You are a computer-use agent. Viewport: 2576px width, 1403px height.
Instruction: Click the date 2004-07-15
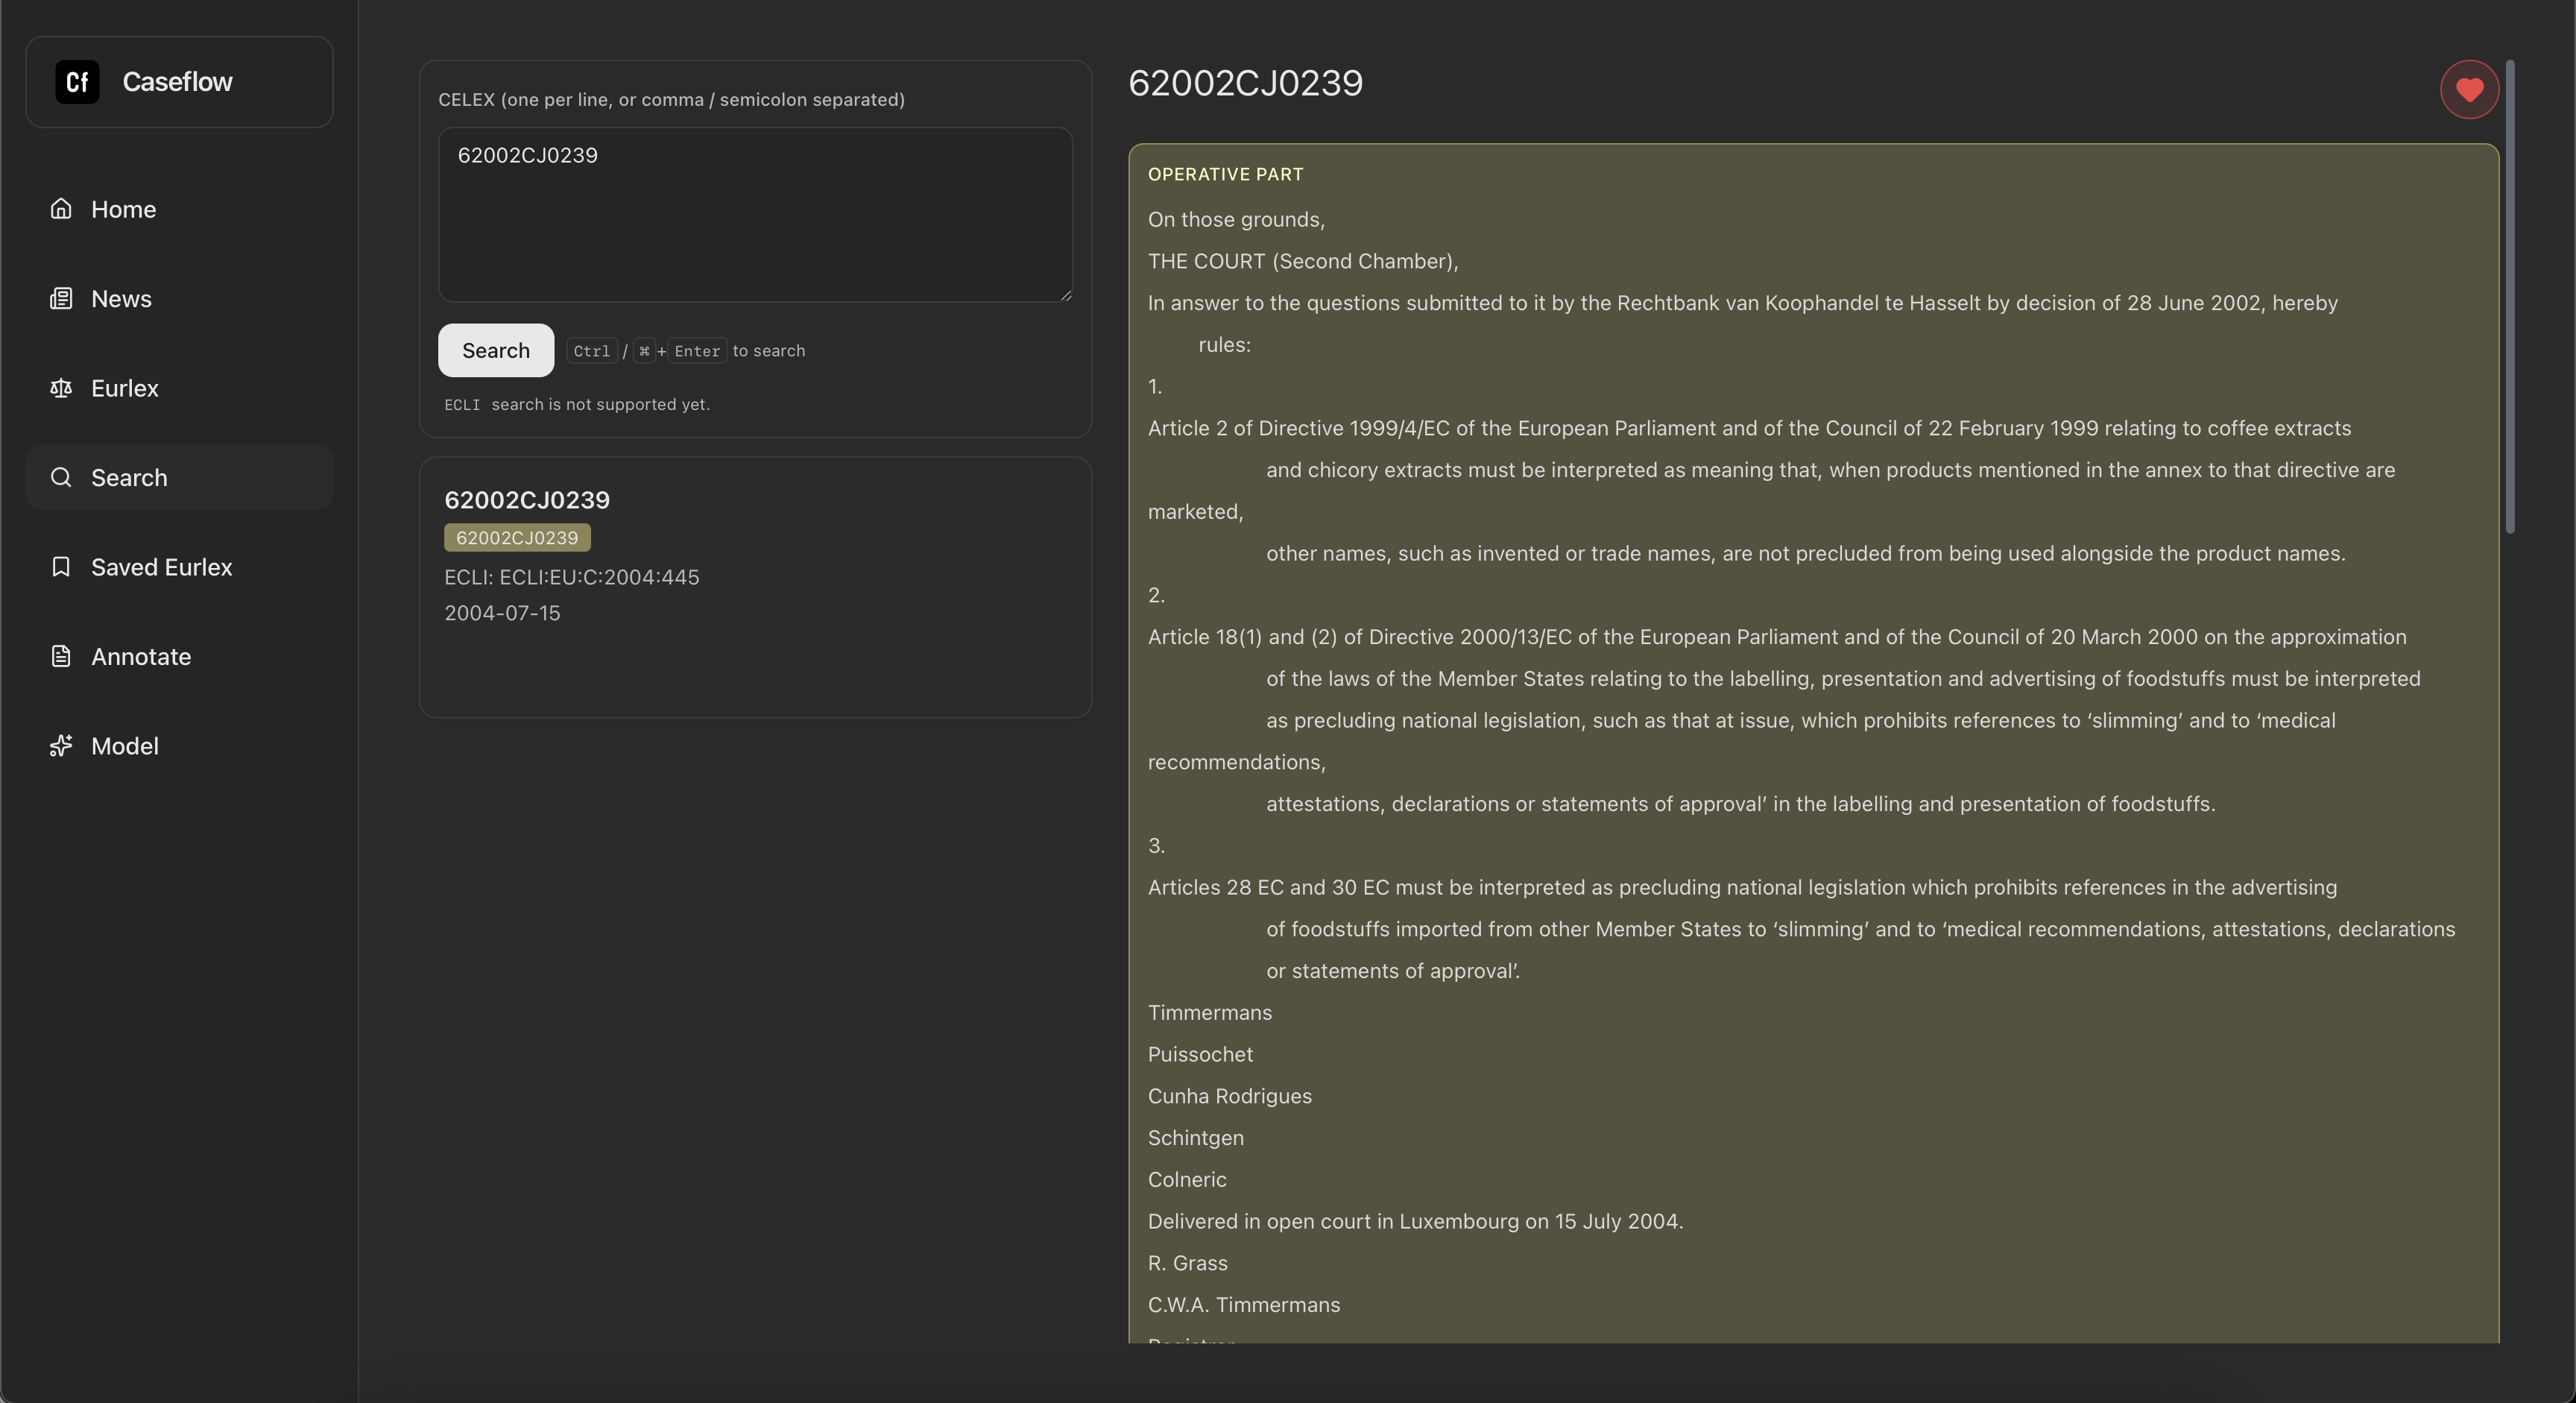[502, 613]
